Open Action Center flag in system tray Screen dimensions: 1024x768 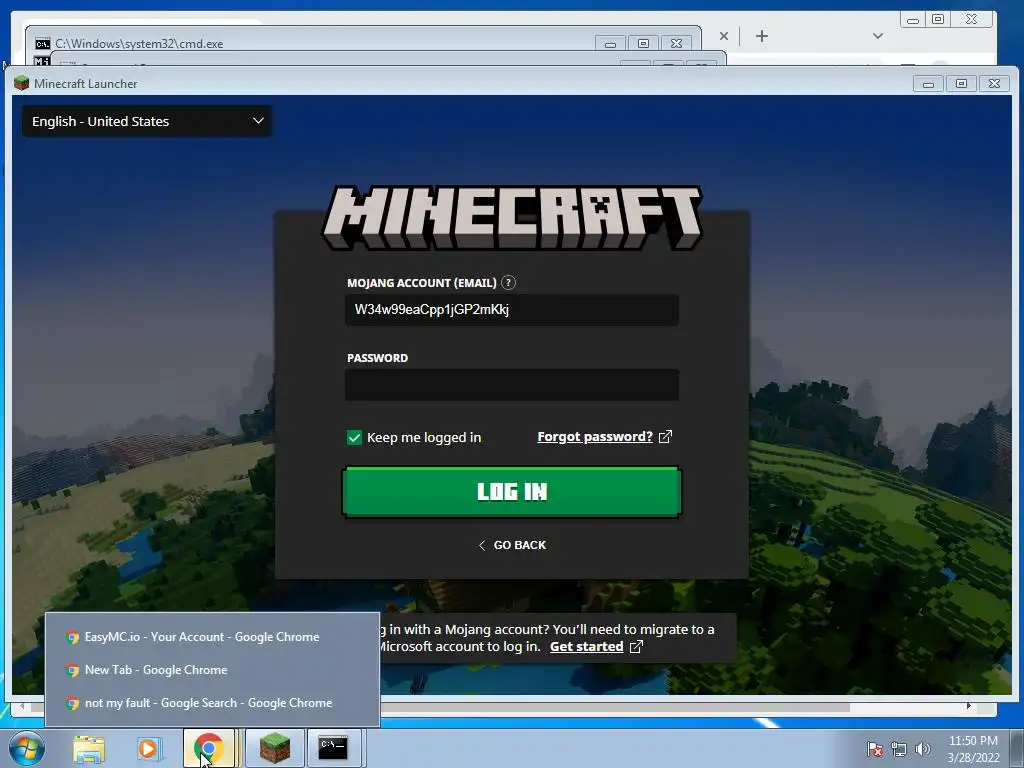coord(874,749)
